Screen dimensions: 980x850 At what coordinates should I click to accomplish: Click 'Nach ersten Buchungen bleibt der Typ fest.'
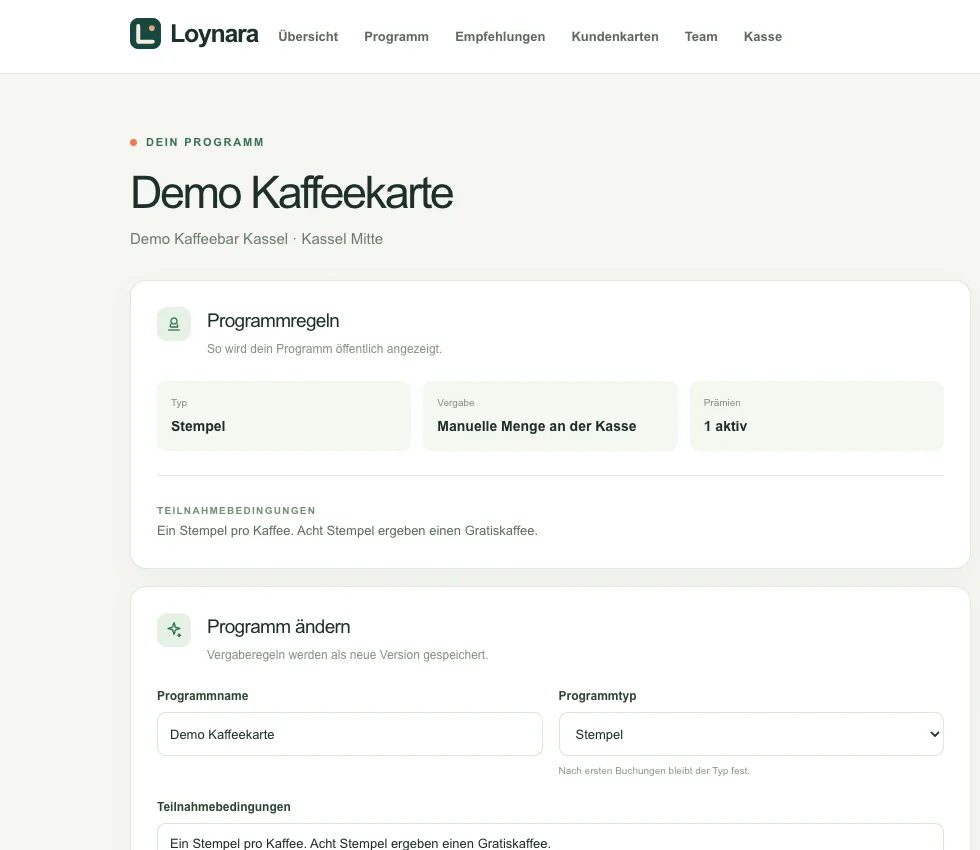point(654,771)
